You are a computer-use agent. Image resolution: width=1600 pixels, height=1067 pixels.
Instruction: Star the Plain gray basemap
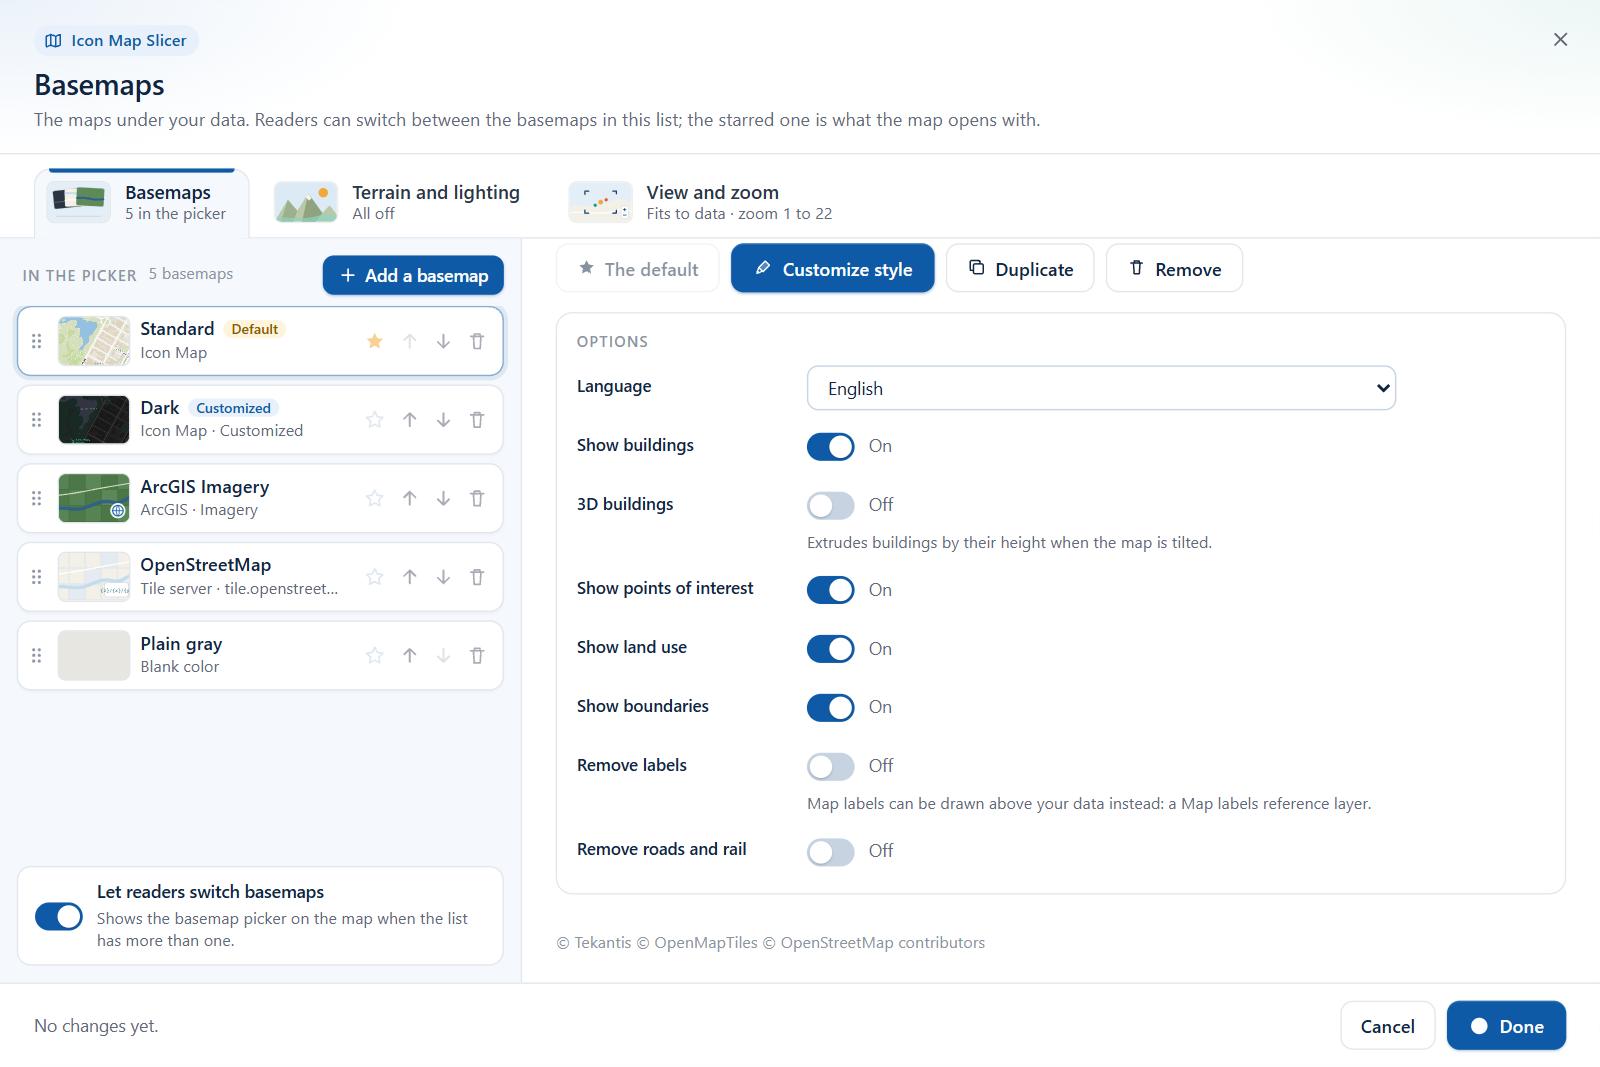click(375, 656)
